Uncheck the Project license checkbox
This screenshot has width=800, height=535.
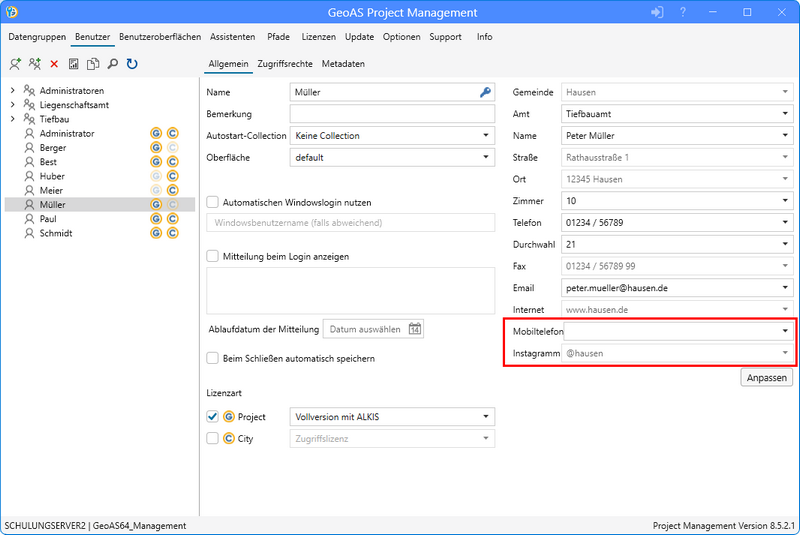pos(212,417)
